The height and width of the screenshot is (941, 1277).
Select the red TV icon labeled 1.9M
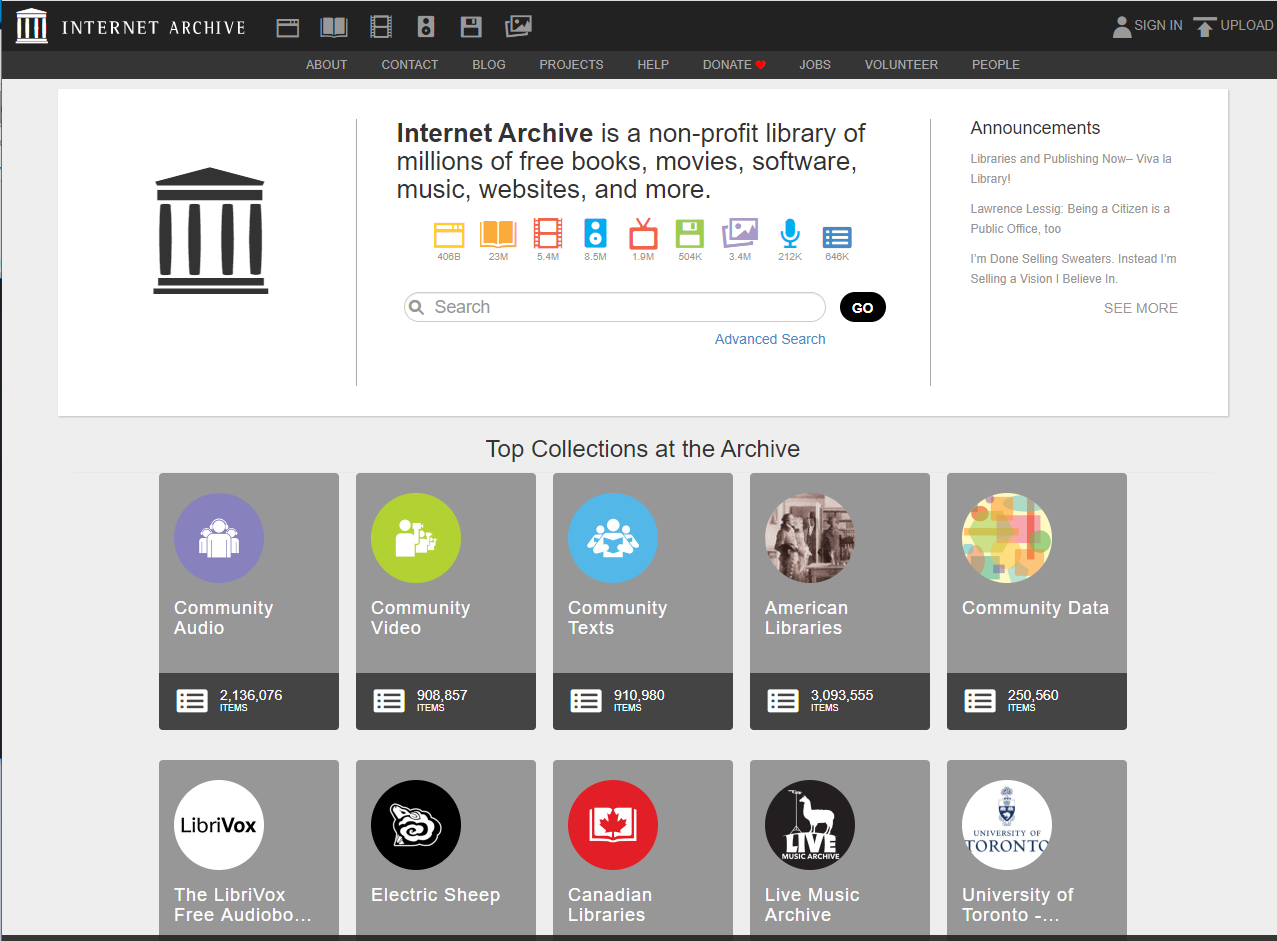click(643, 234)
